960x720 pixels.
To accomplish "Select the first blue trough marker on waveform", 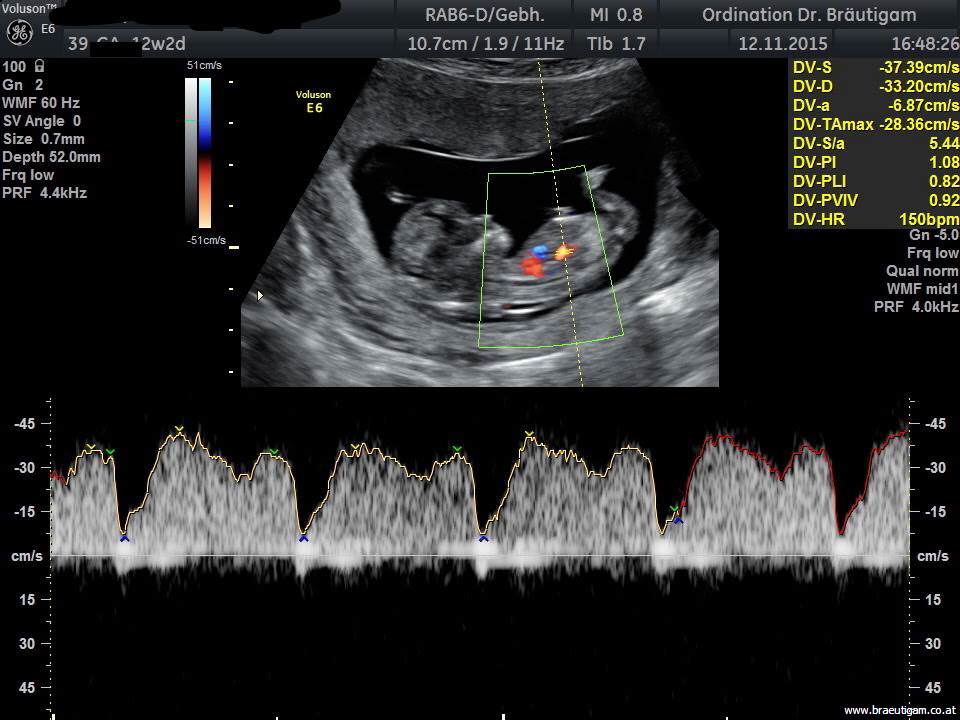I will coord(124,538).
